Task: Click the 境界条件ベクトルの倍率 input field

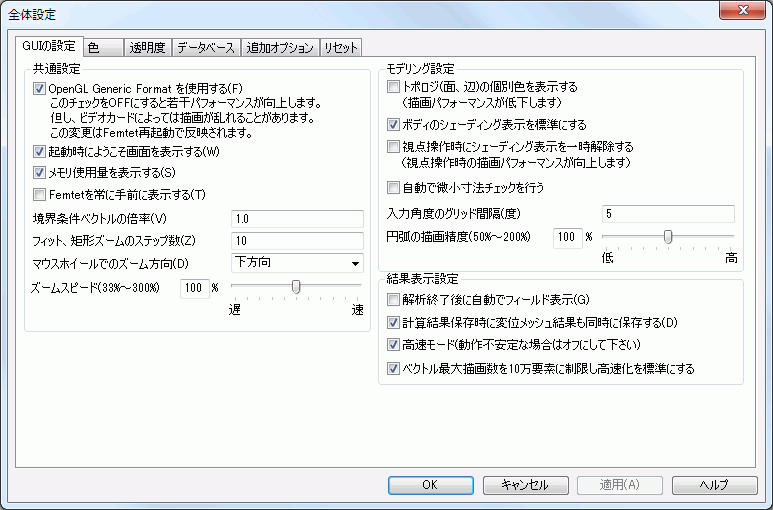Action: [296, 219]
